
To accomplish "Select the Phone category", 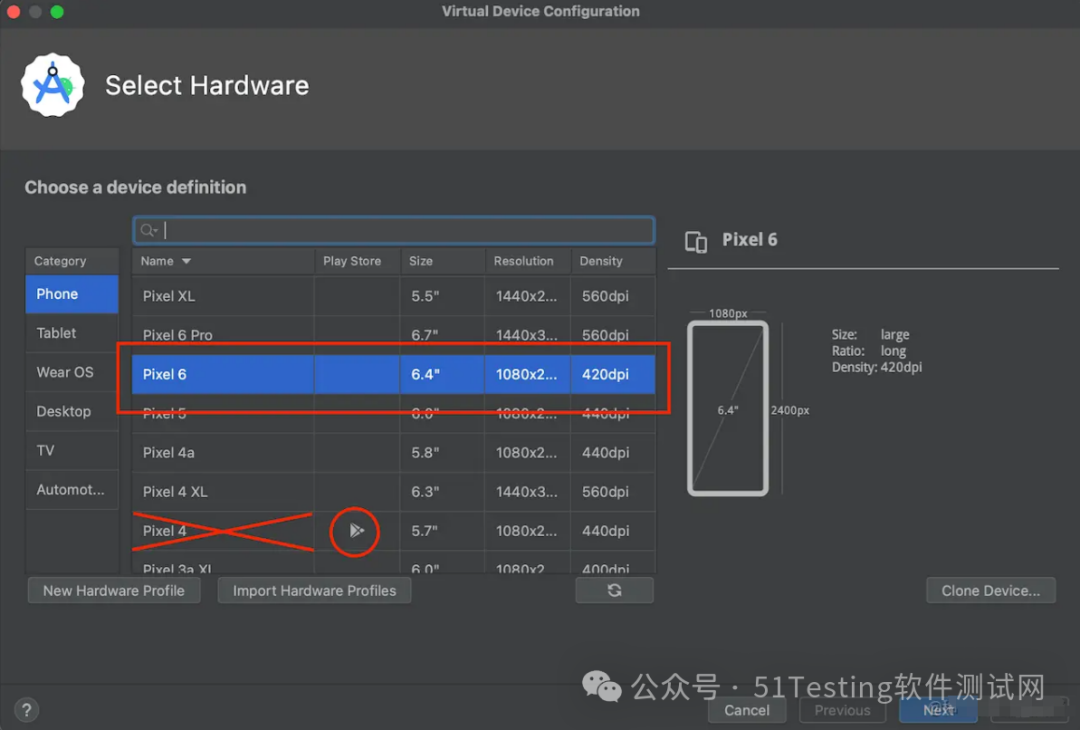I will point(72,294).
